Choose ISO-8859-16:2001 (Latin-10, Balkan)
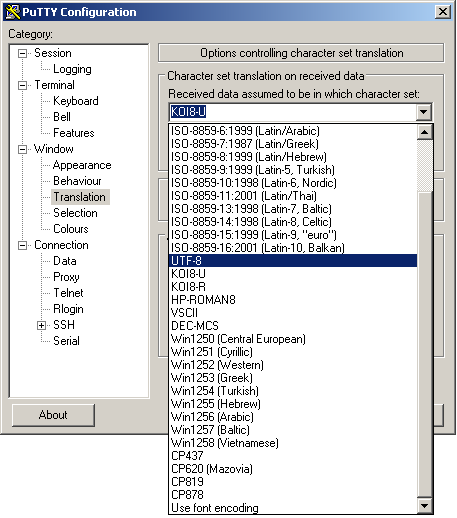Viewport: 457px width, 518px height. [293, 248]
